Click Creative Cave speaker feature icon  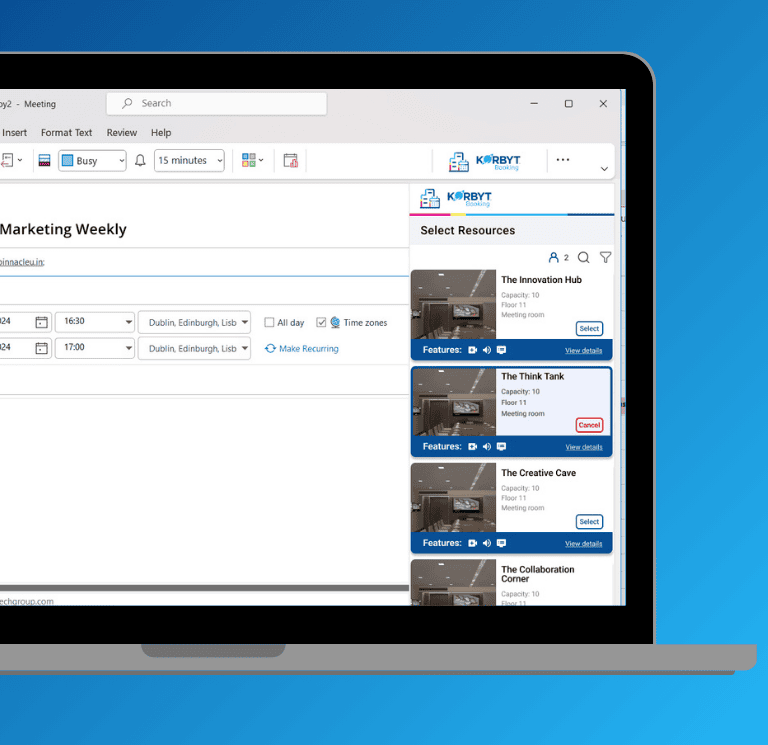click(x=487, y=543)
